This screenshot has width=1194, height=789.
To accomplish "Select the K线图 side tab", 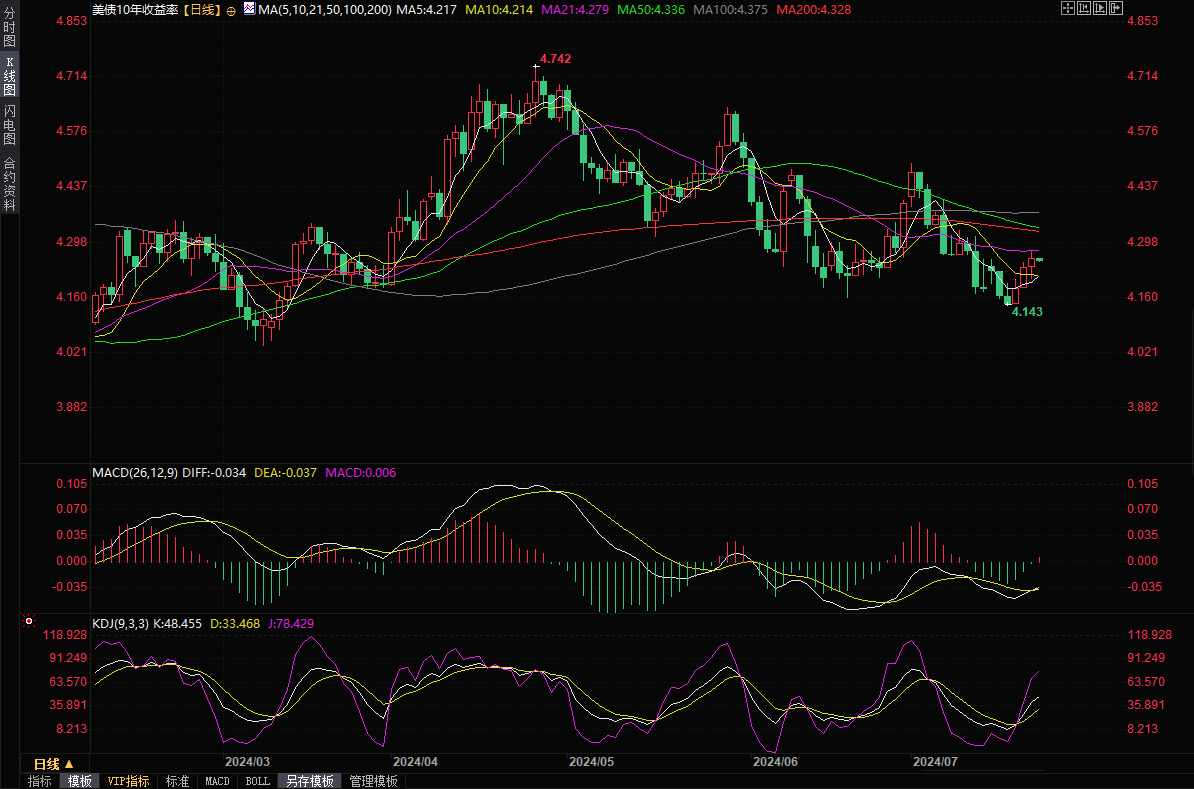I will coord(9,76).
